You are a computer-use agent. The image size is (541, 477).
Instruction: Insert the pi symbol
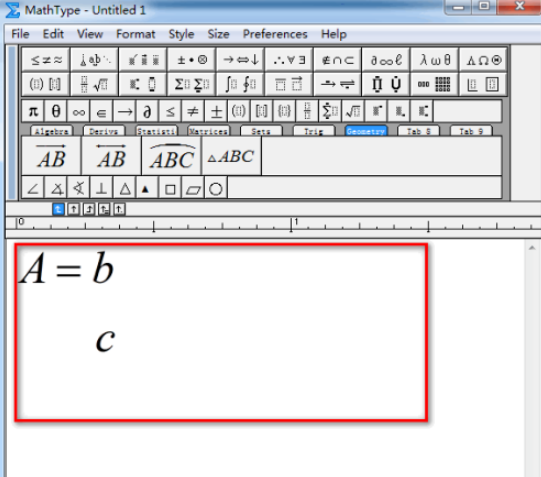[x=33, y=111]
